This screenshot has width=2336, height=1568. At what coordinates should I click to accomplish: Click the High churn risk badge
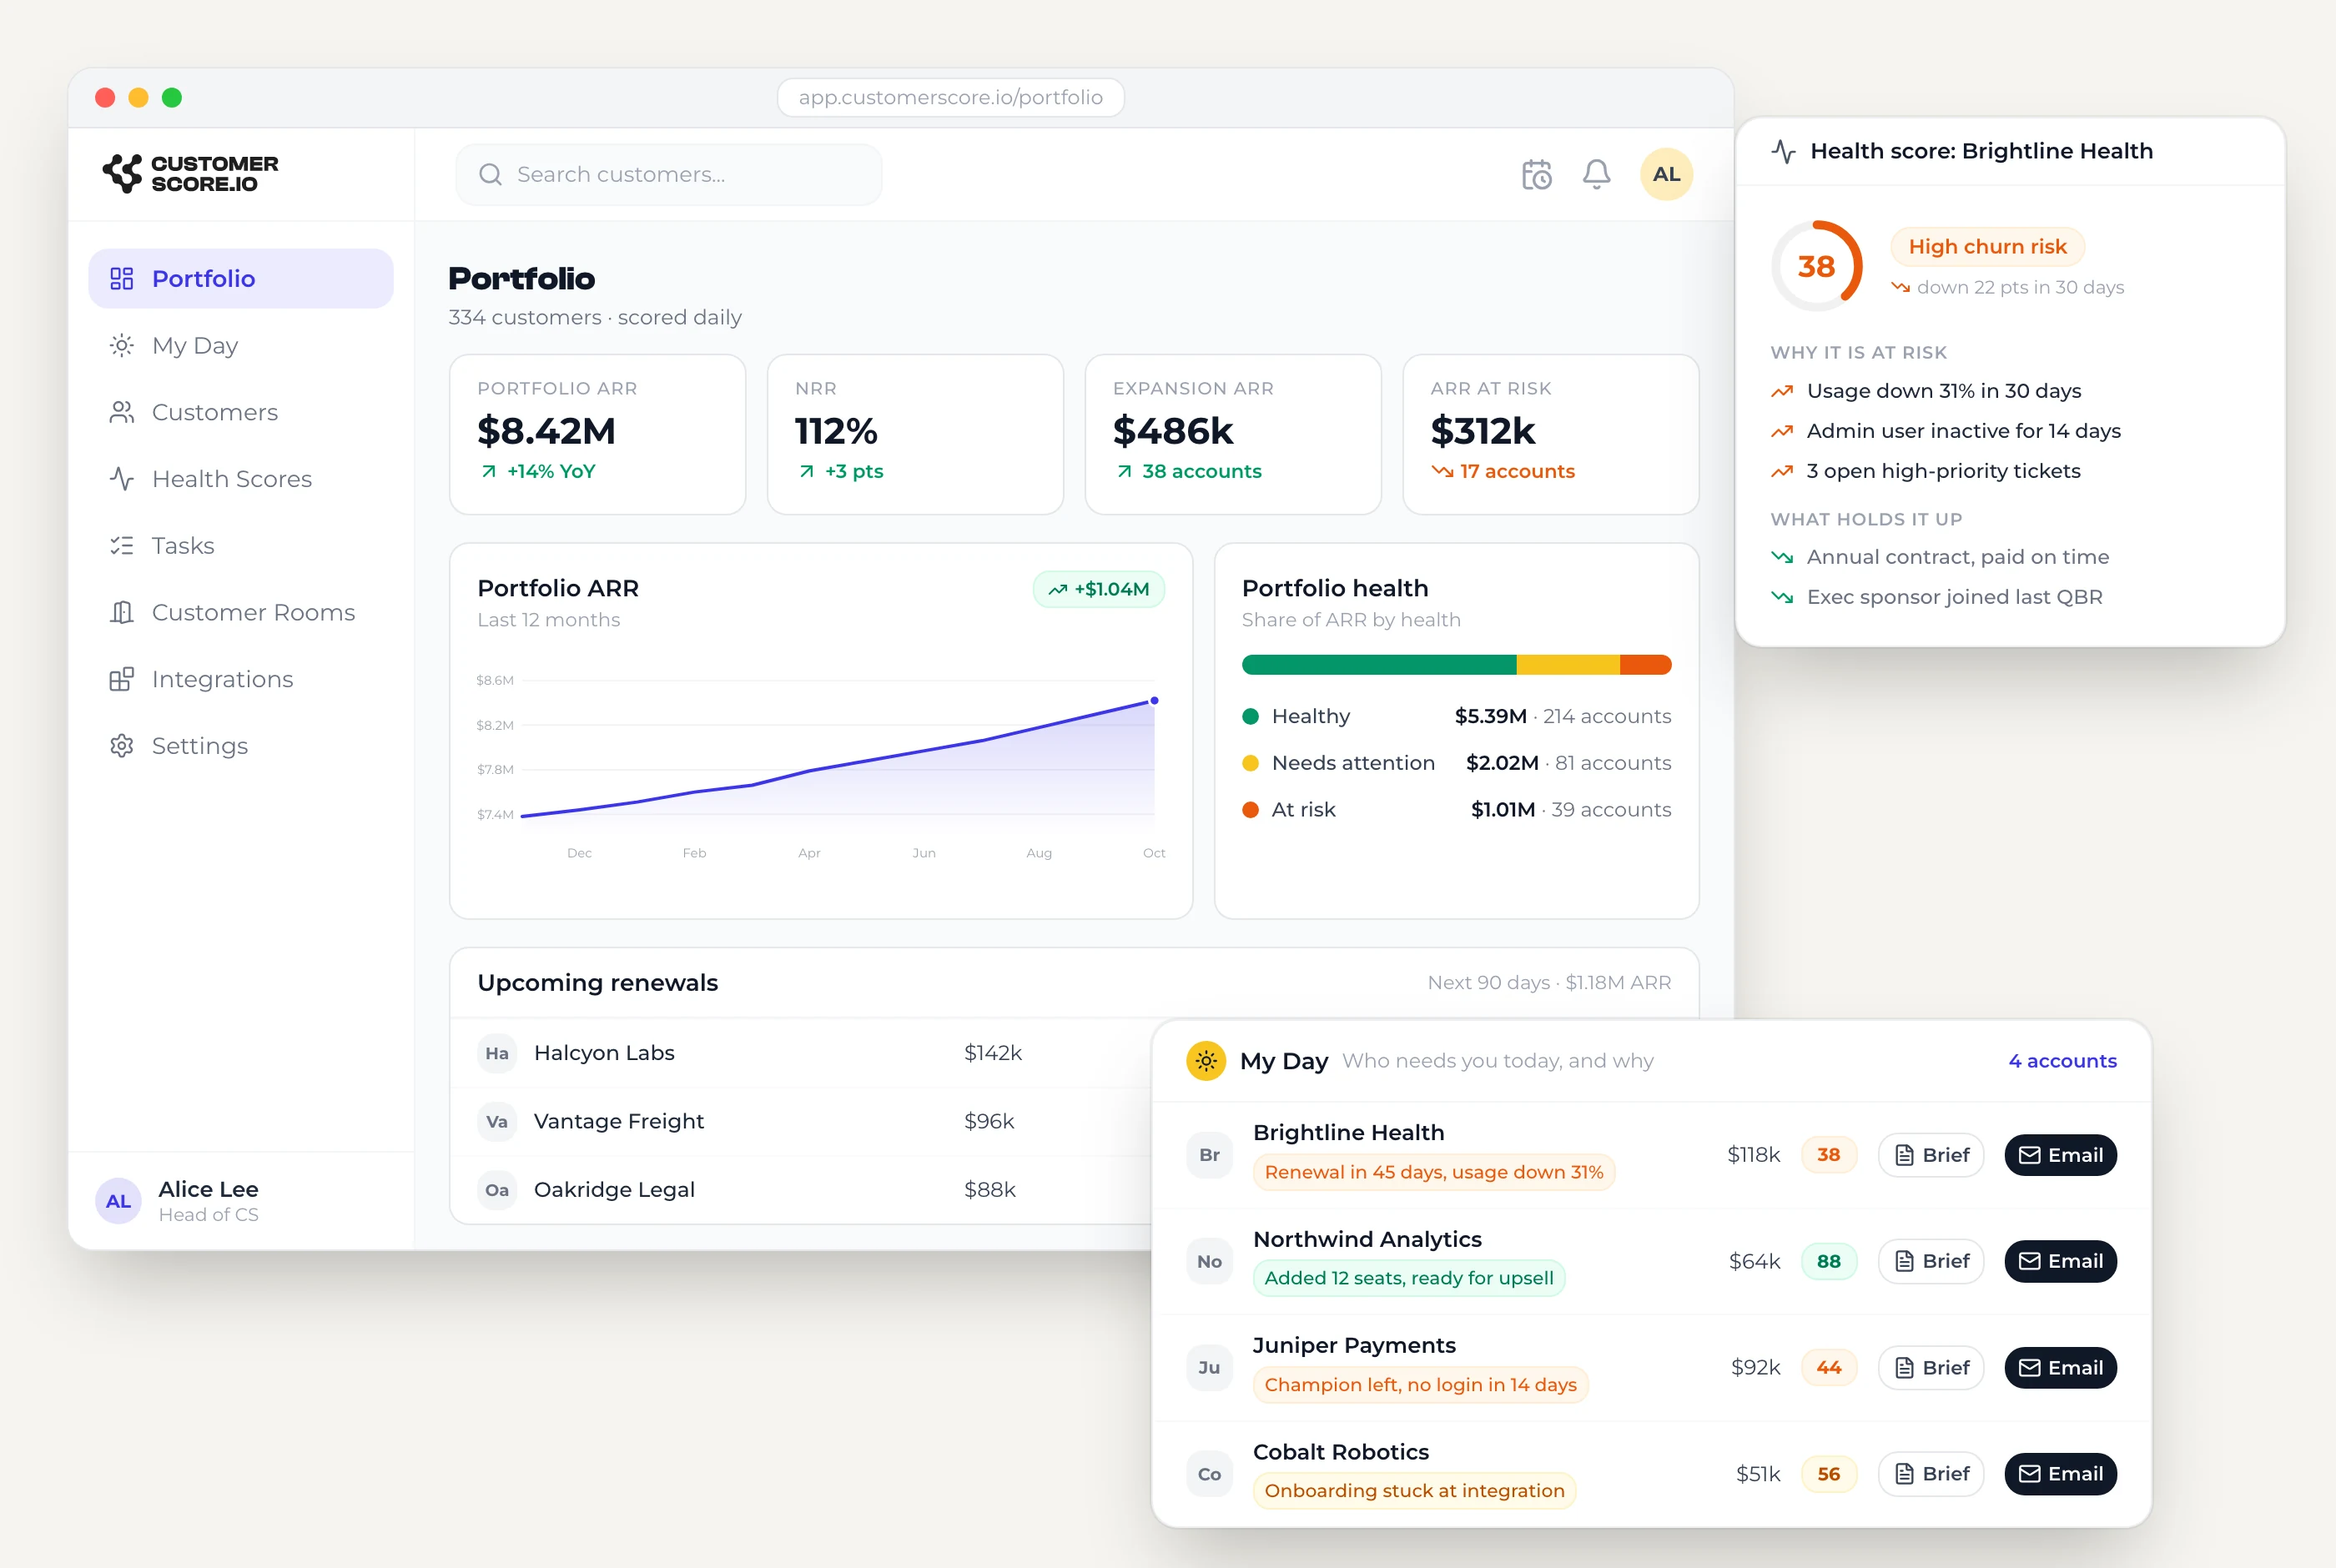(1987, 247)
